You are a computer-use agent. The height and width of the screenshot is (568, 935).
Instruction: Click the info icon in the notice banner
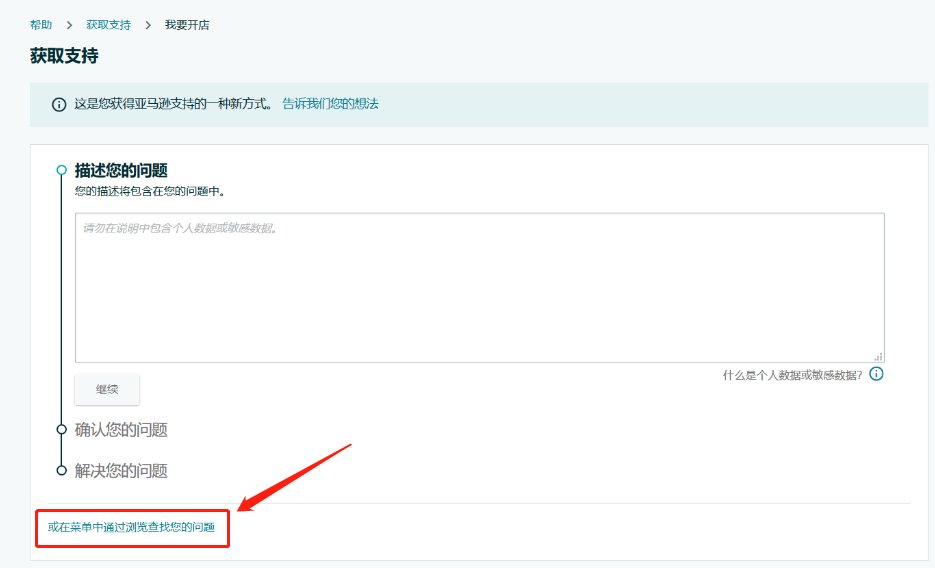pos(59,105)
